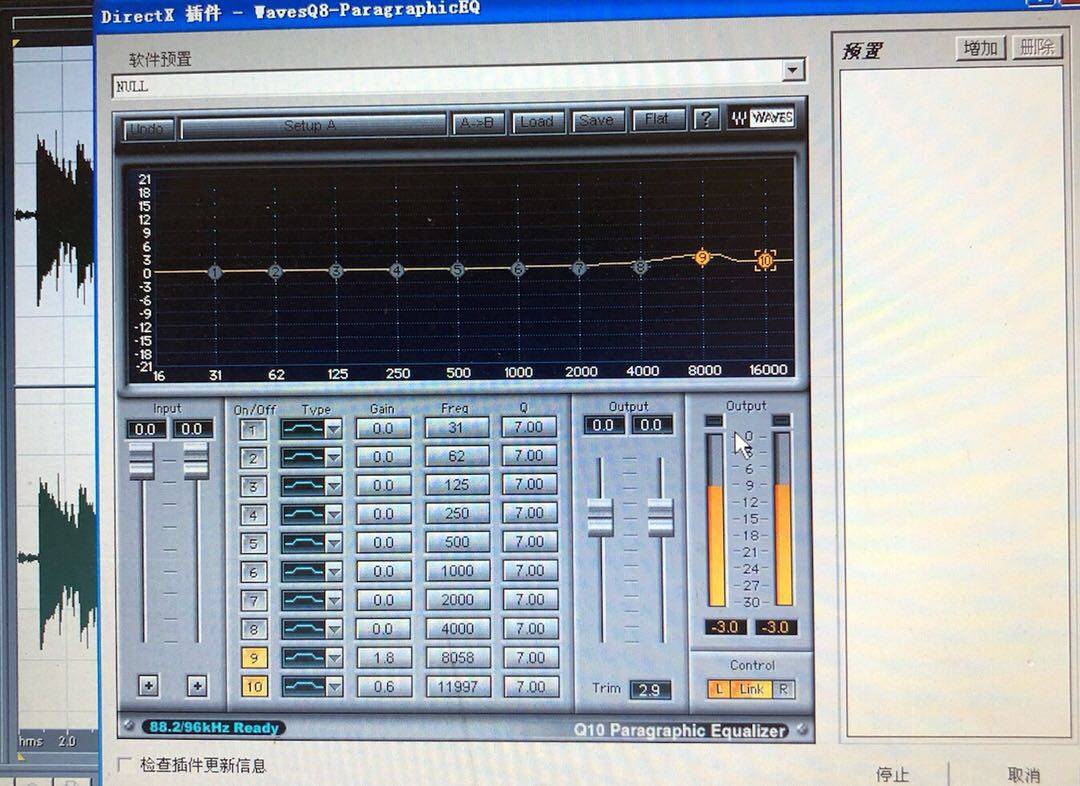Click the Trim value 2.9
1080x786 pixels.
click(650, 690)
